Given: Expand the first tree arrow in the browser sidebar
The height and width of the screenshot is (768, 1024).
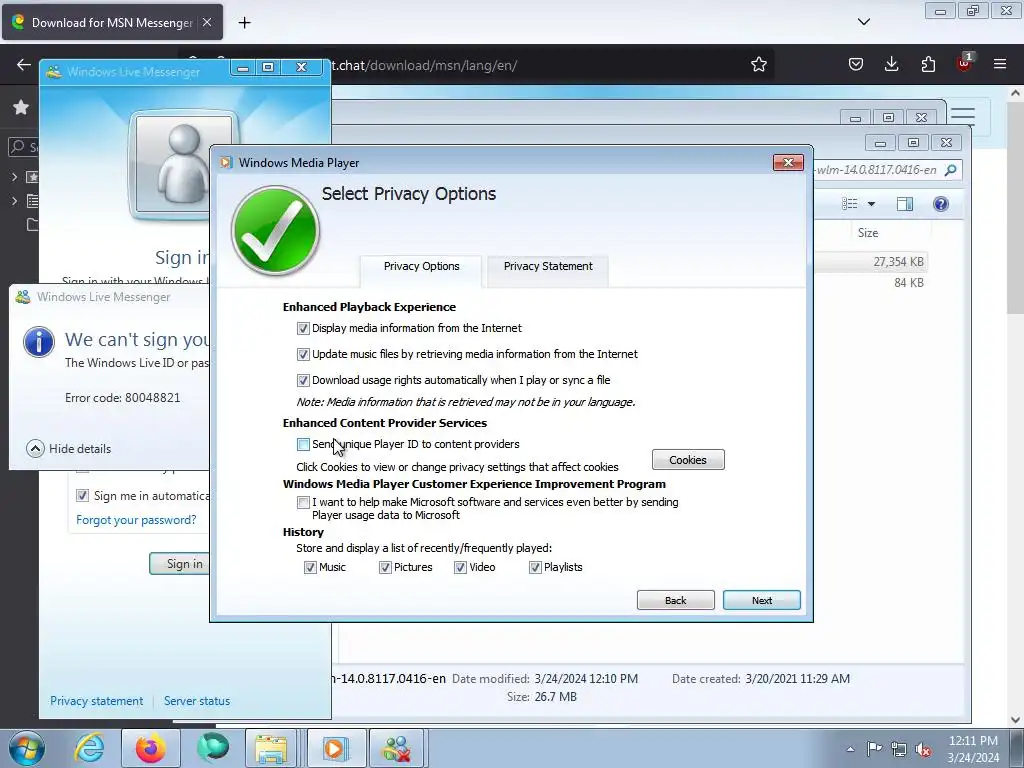Looking at the screenshot, I should [x=14, y=176].
